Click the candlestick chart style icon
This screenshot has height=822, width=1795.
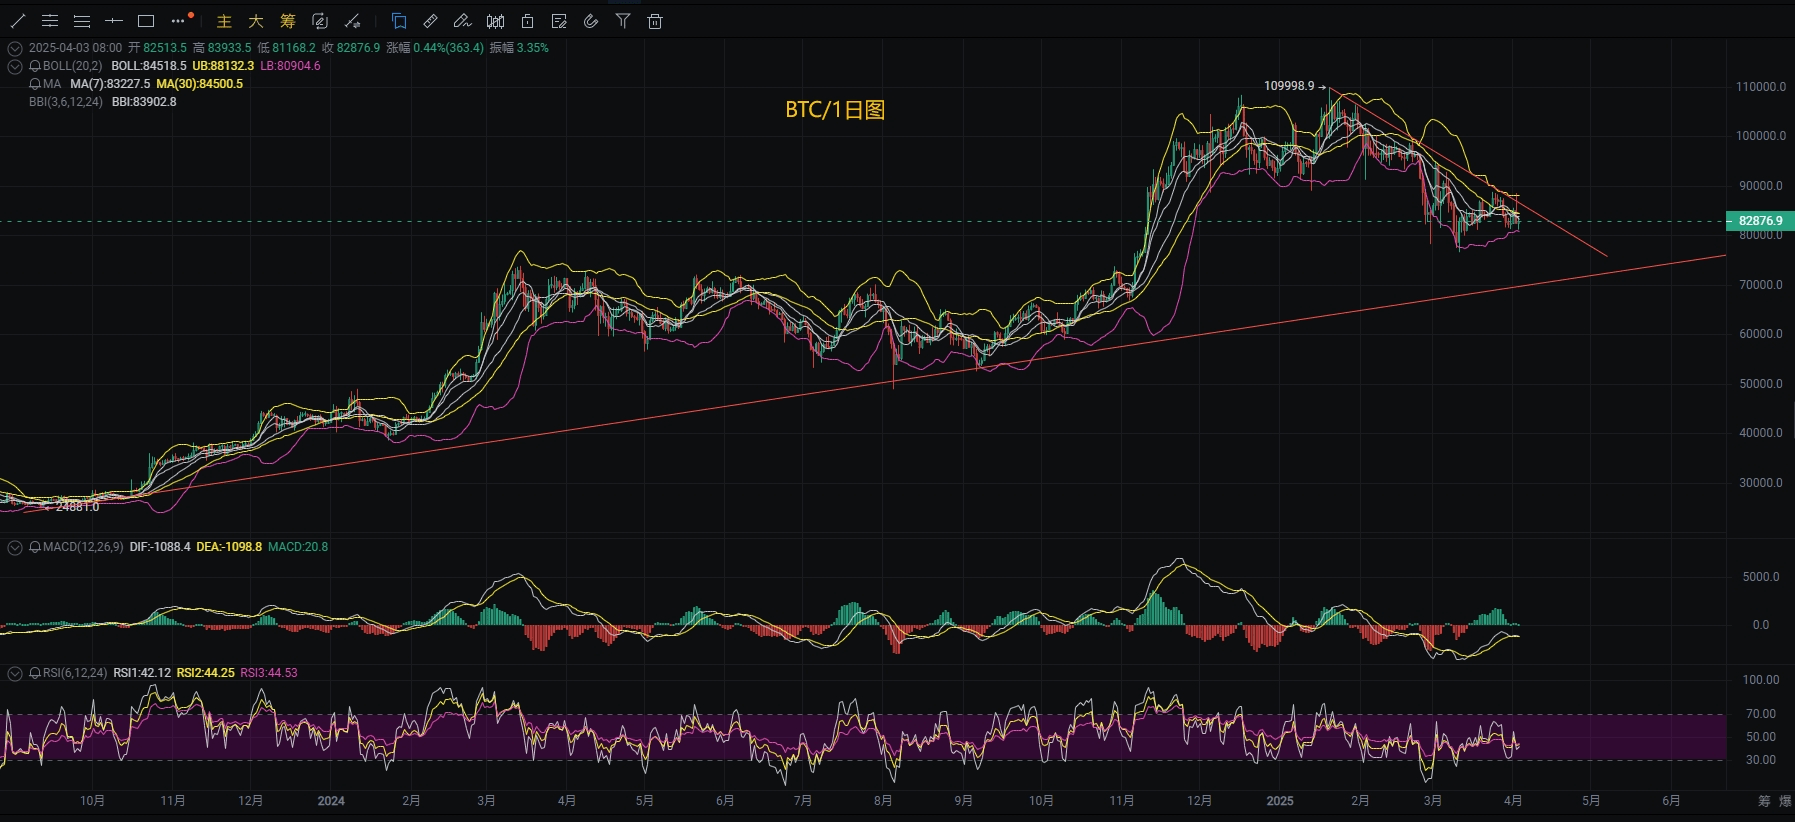click(495, 21)
